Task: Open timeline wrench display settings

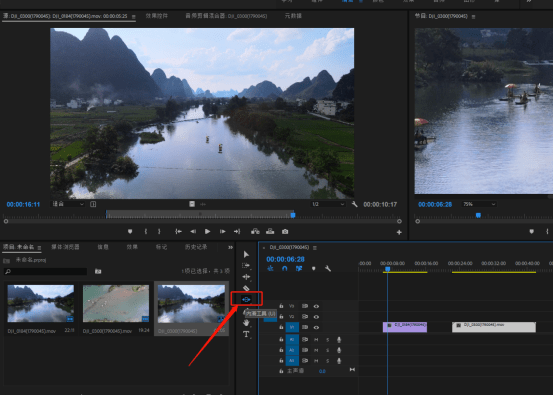Action: [x=328, y=268]
